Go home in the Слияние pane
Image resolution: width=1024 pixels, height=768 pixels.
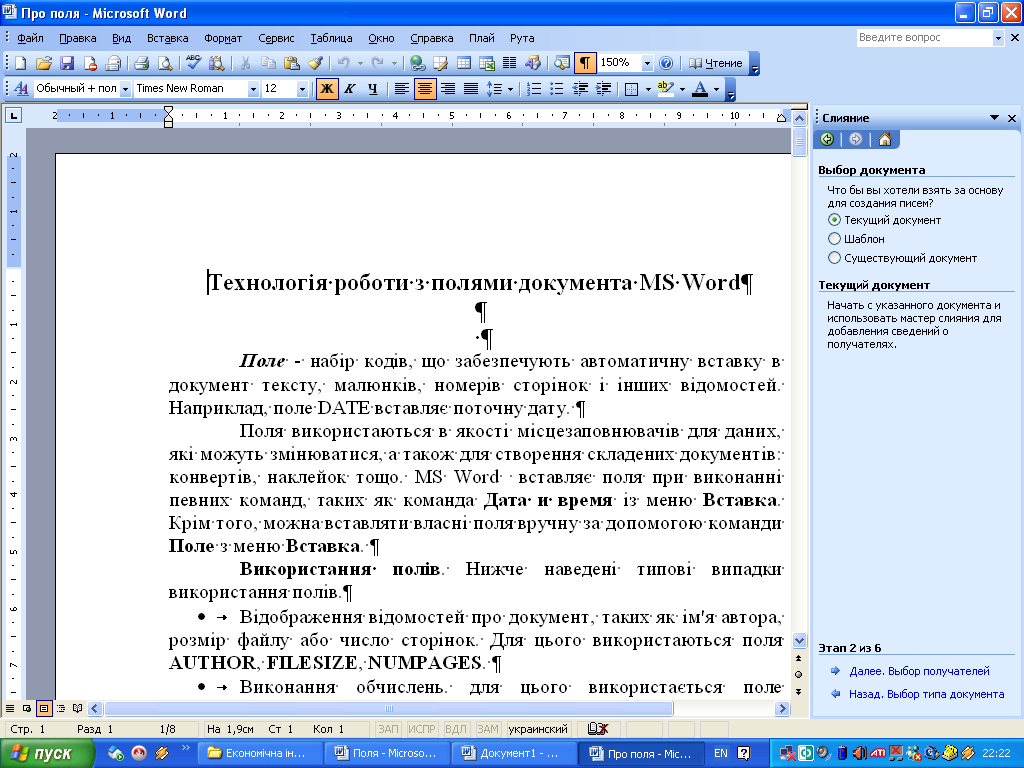click(x=885, y=139)
